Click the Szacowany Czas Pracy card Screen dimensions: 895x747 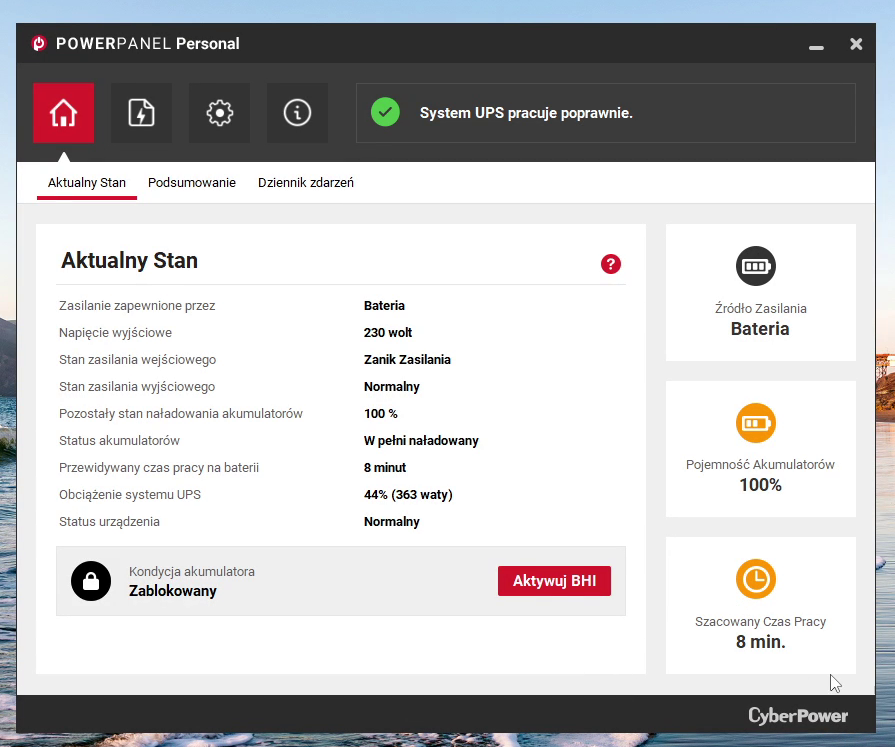pyautogui.click(x=760, y=605)
